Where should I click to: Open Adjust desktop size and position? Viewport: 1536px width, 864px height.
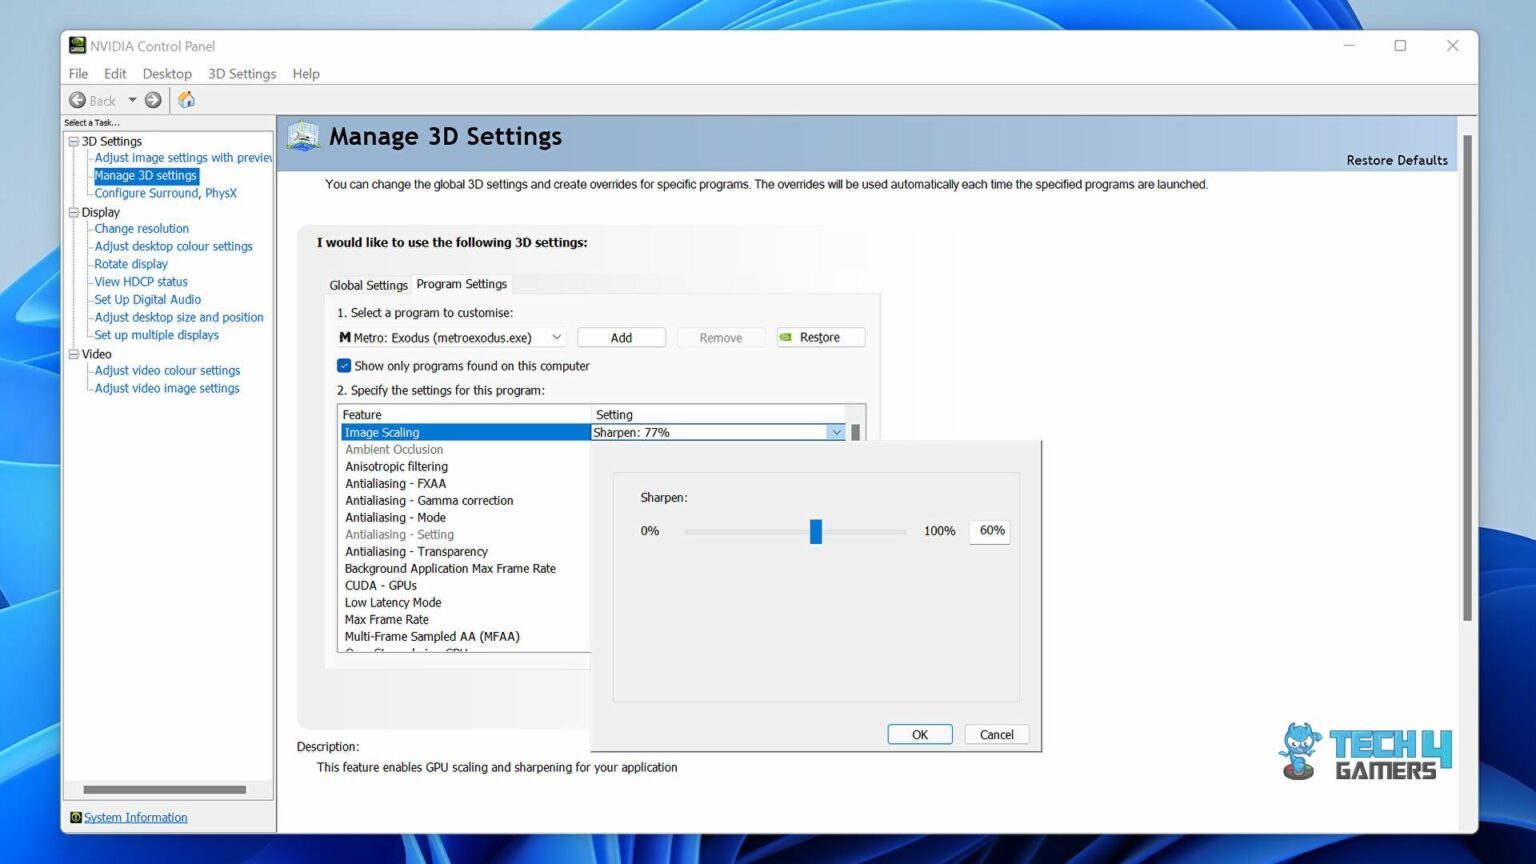179,317
